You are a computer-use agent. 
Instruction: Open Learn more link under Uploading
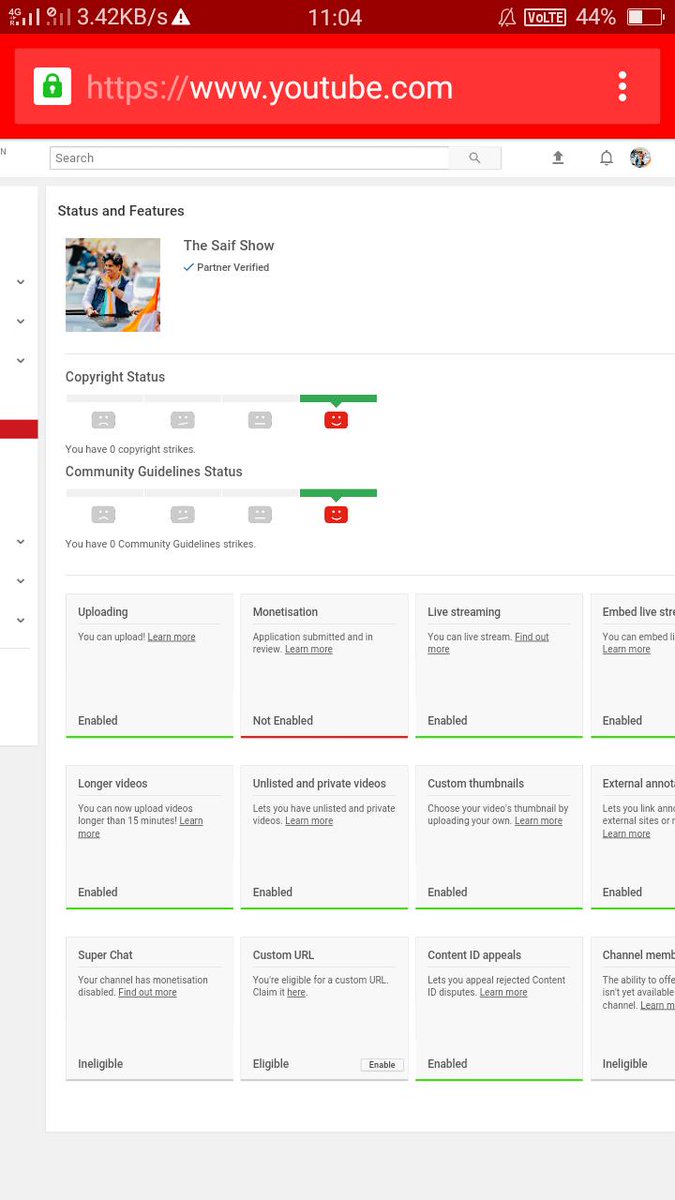171,637
